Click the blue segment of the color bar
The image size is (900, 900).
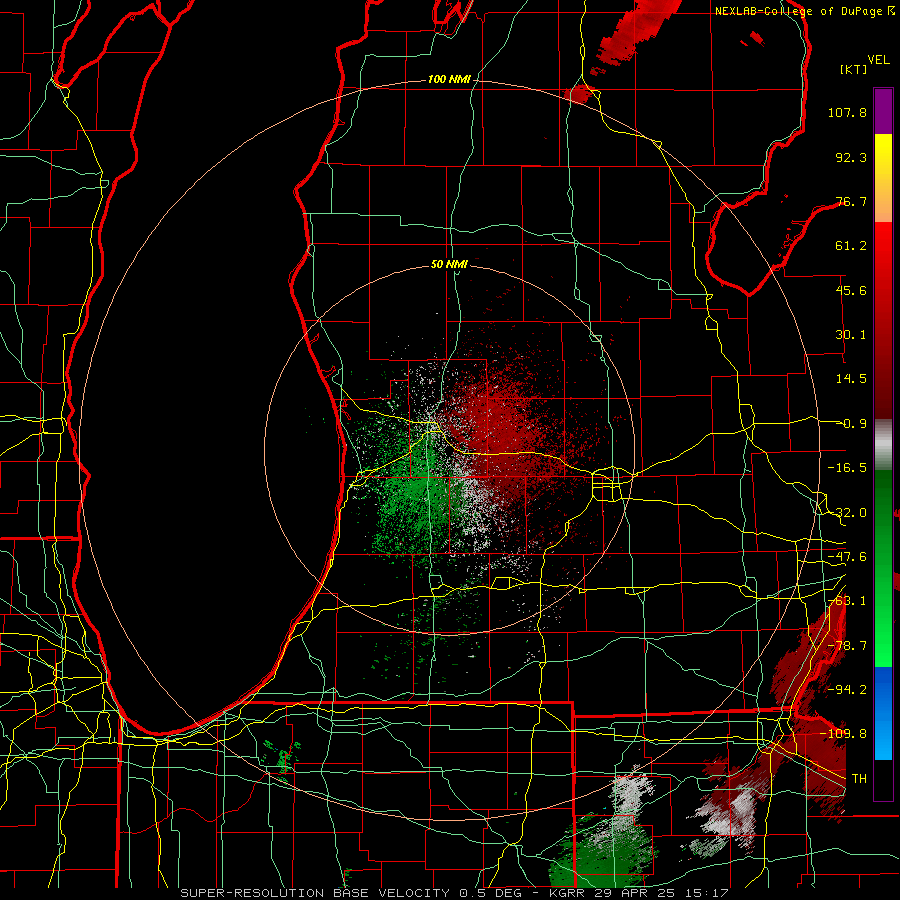[x=883, y=713]
